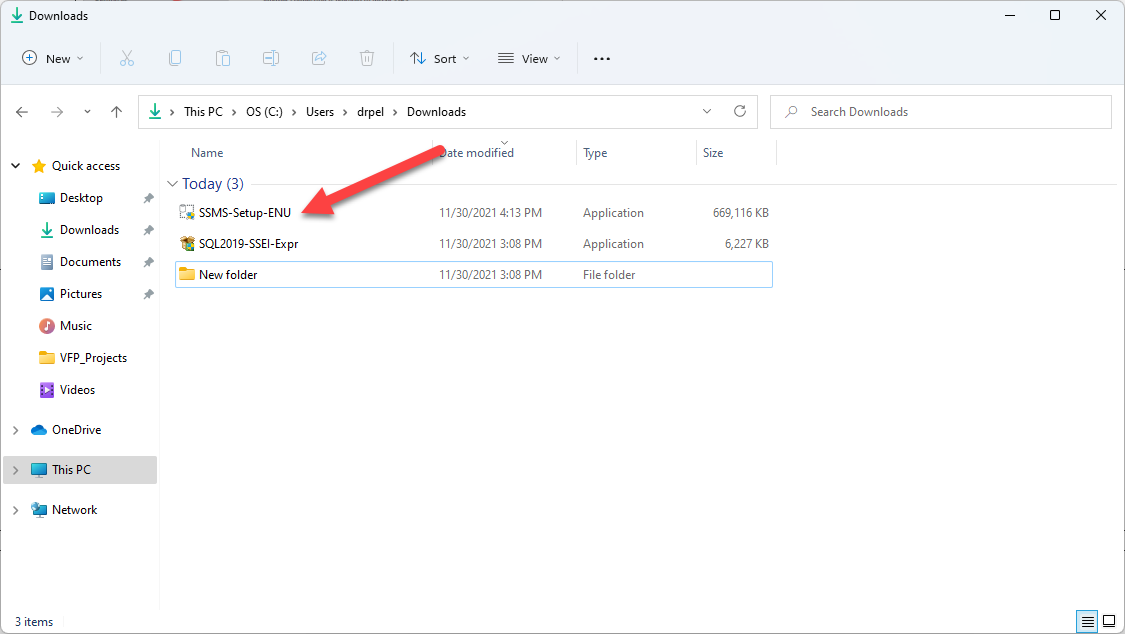
Task: Sort by the Type column header
Action: click(595, 153)
